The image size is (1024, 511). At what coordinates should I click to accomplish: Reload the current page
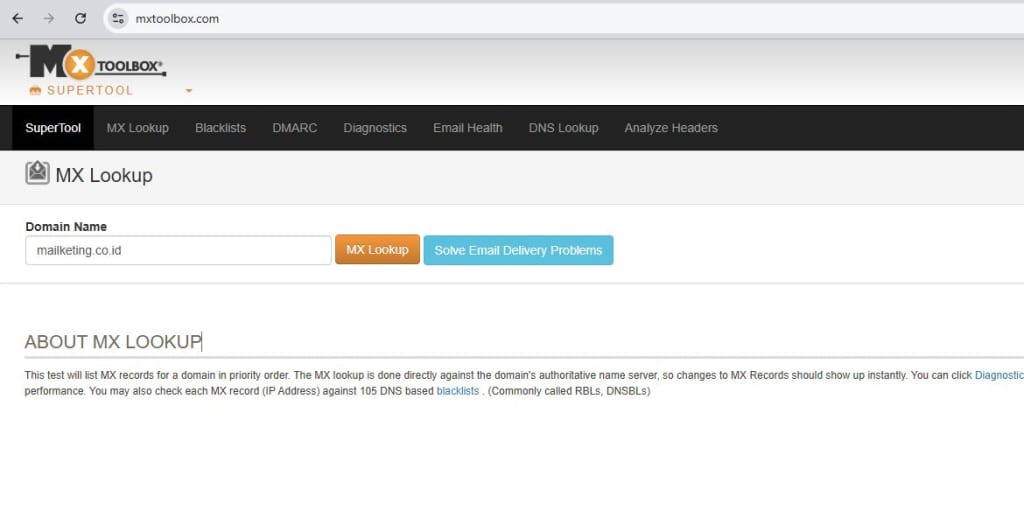pyautogui.click(x=81, y=18)
